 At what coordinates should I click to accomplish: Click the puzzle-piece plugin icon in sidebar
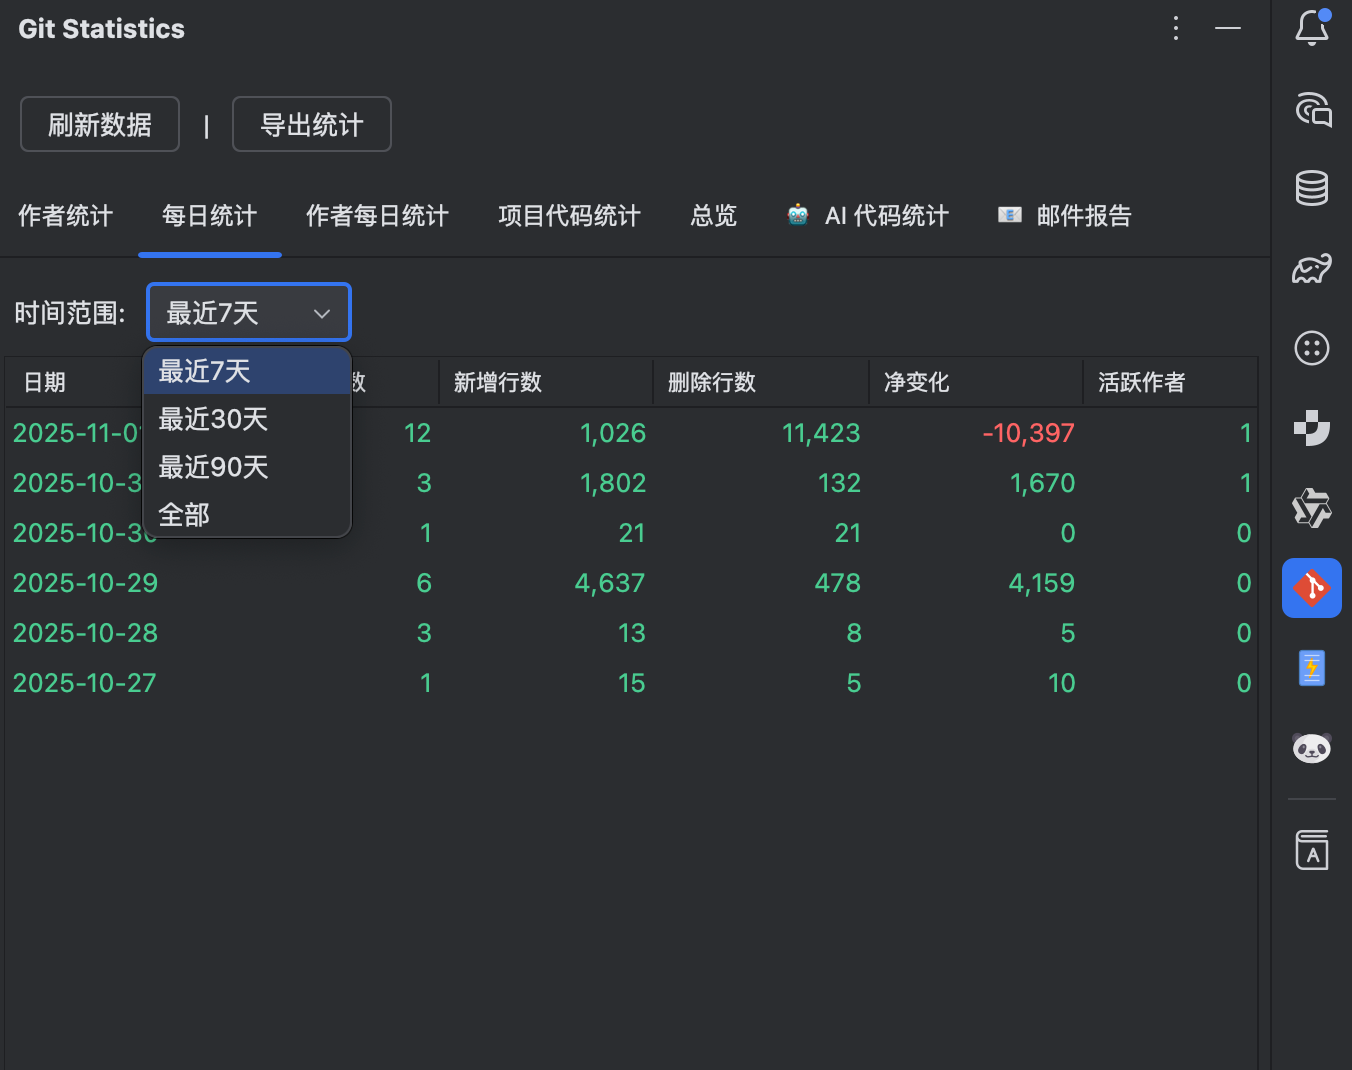(x=1311, y=428)
